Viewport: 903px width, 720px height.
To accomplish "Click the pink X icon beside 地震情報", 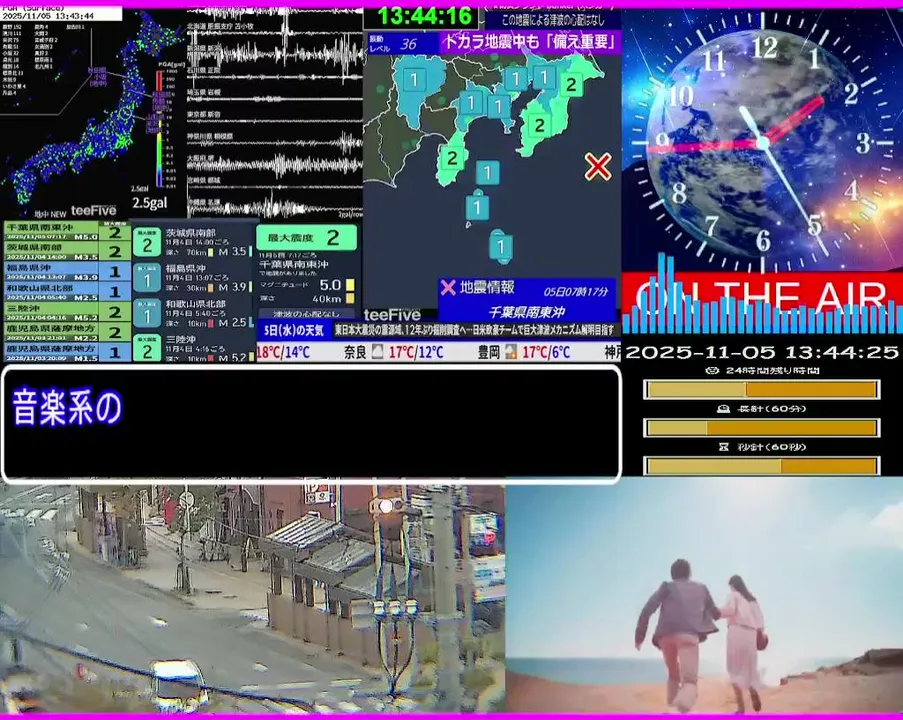I will pyautogui.click(x=448, y=287).
